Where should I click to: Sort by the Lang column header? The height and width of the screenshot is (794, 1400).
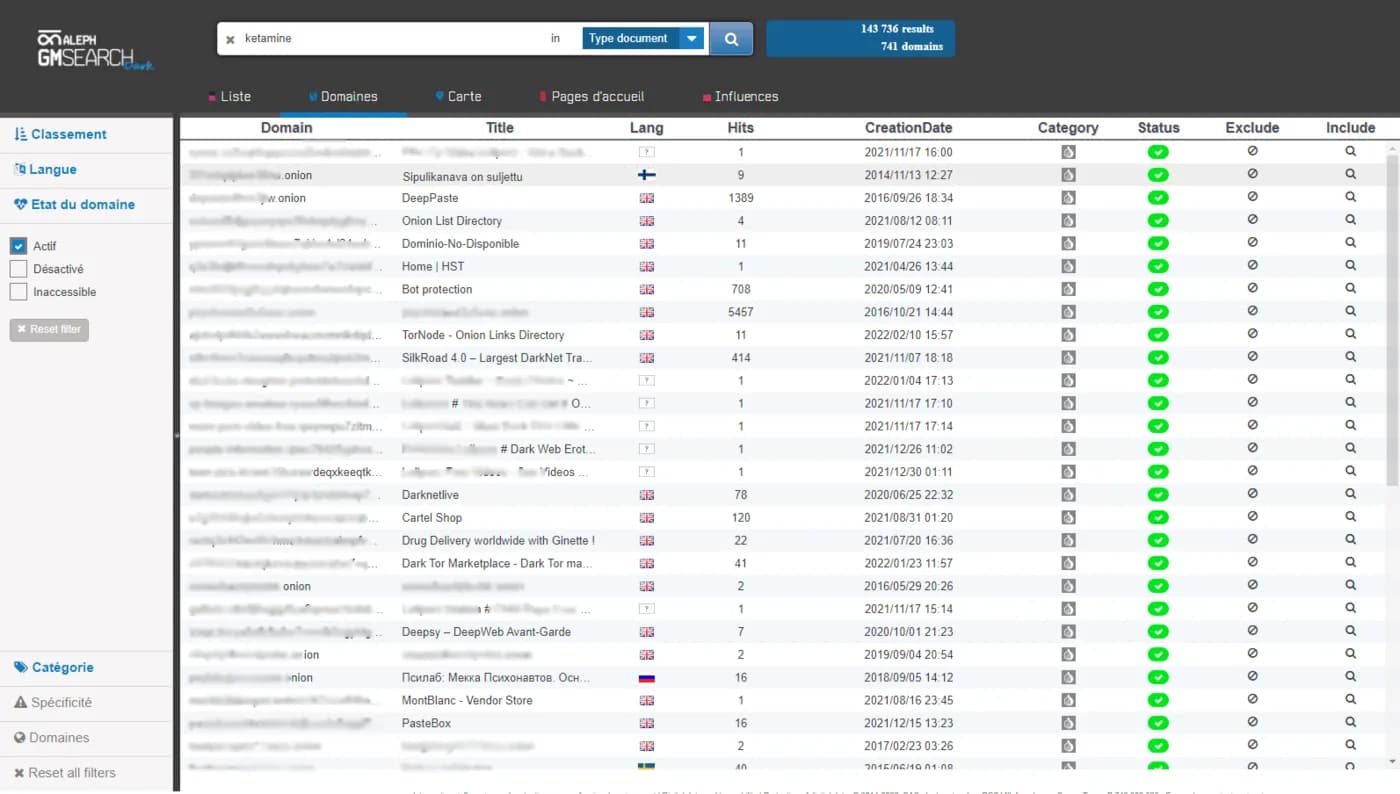coord(646,128)
